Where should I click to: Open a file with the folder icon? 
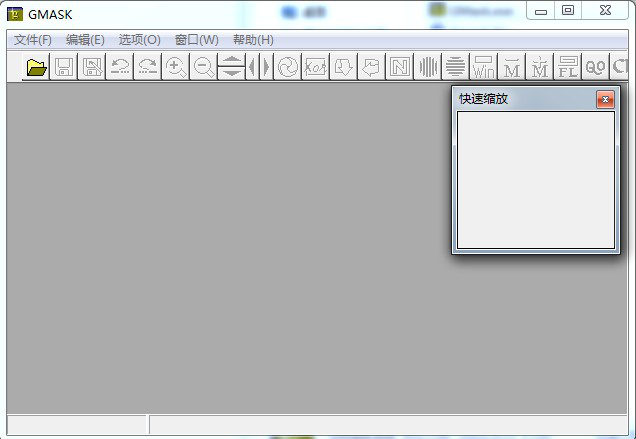point(36,67)
